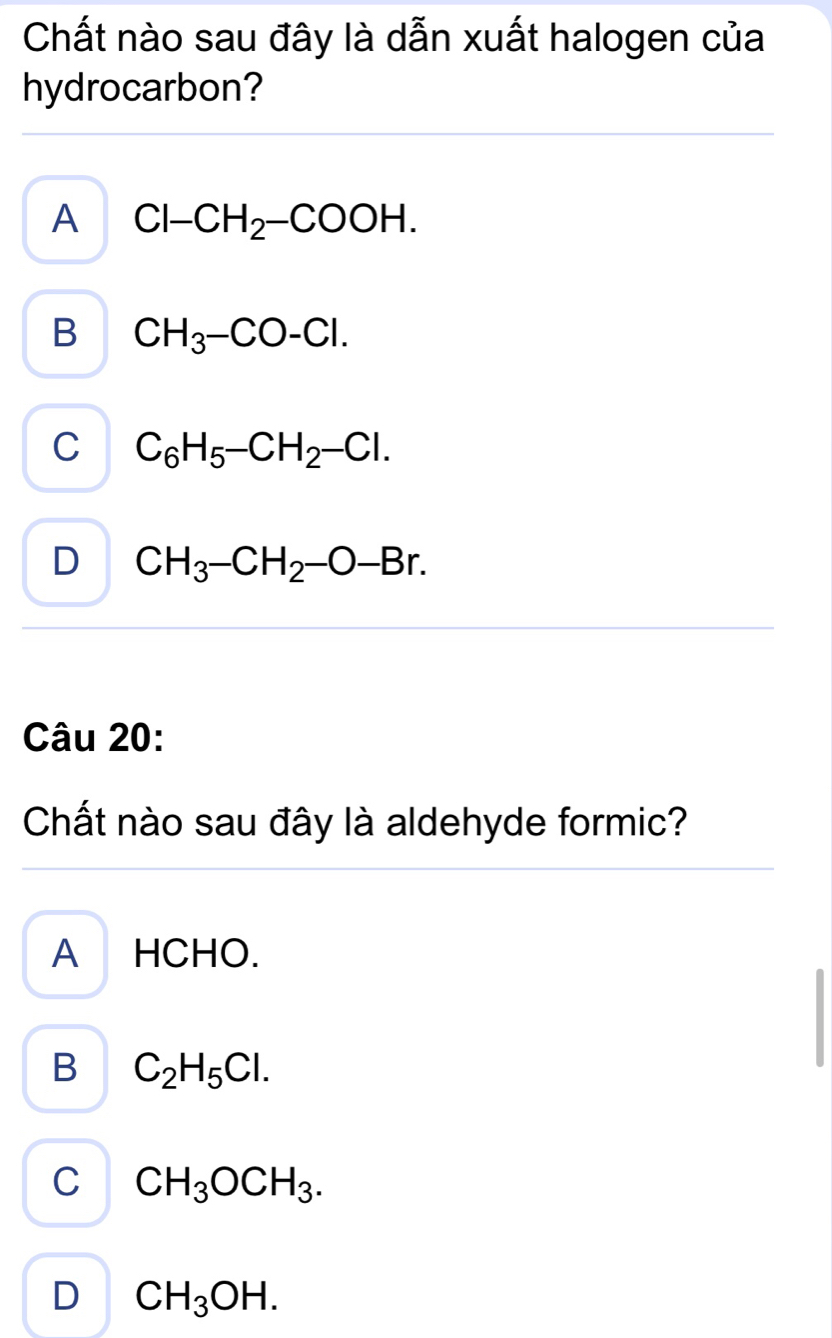Select letter A box beside Cl–CH2–COOH

click(66, 219)
